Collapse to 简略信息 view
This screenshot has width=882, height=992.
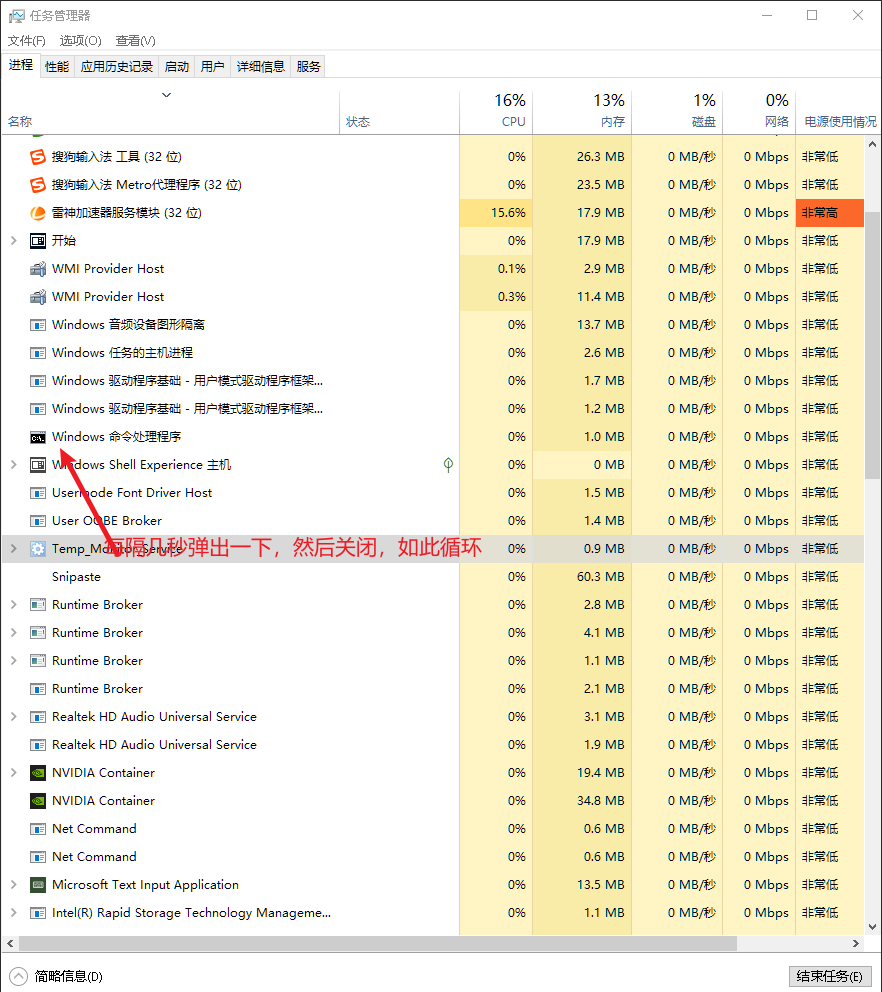tap(58, 976)
